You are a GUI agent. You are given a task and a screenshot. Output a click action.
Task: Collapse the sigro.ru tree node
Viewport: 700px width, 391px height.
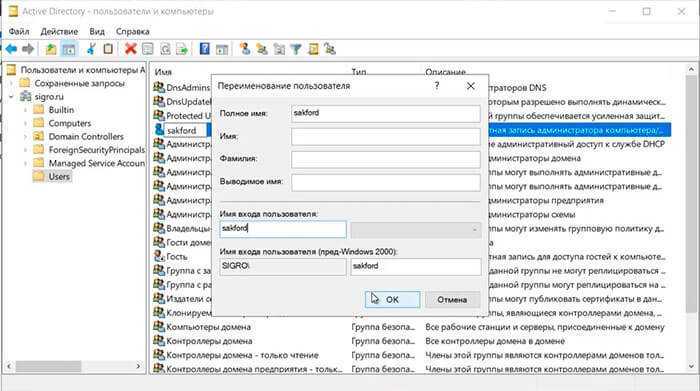(12, 96)
